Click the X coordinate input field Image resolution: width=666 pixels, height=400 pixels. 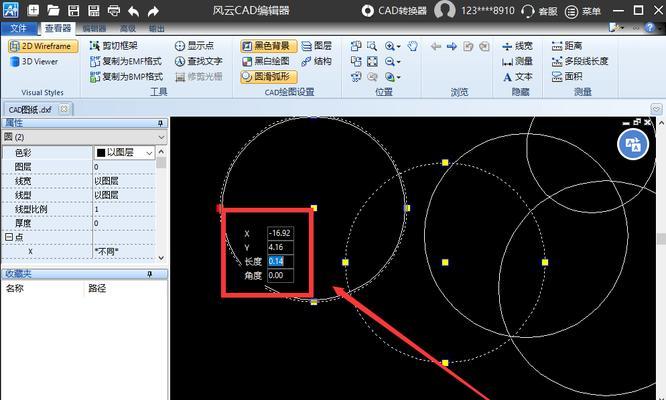point(280,233)
